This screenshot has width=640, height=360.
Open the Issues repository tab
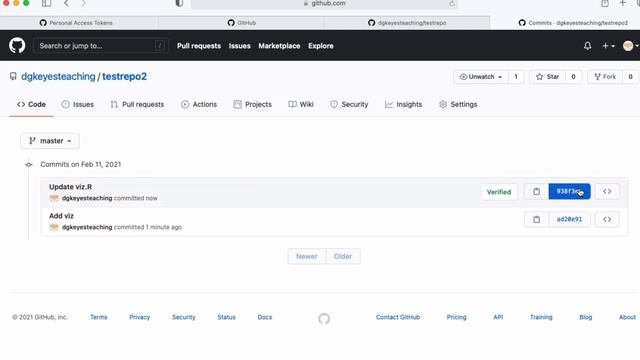click(x=78, y=104)
